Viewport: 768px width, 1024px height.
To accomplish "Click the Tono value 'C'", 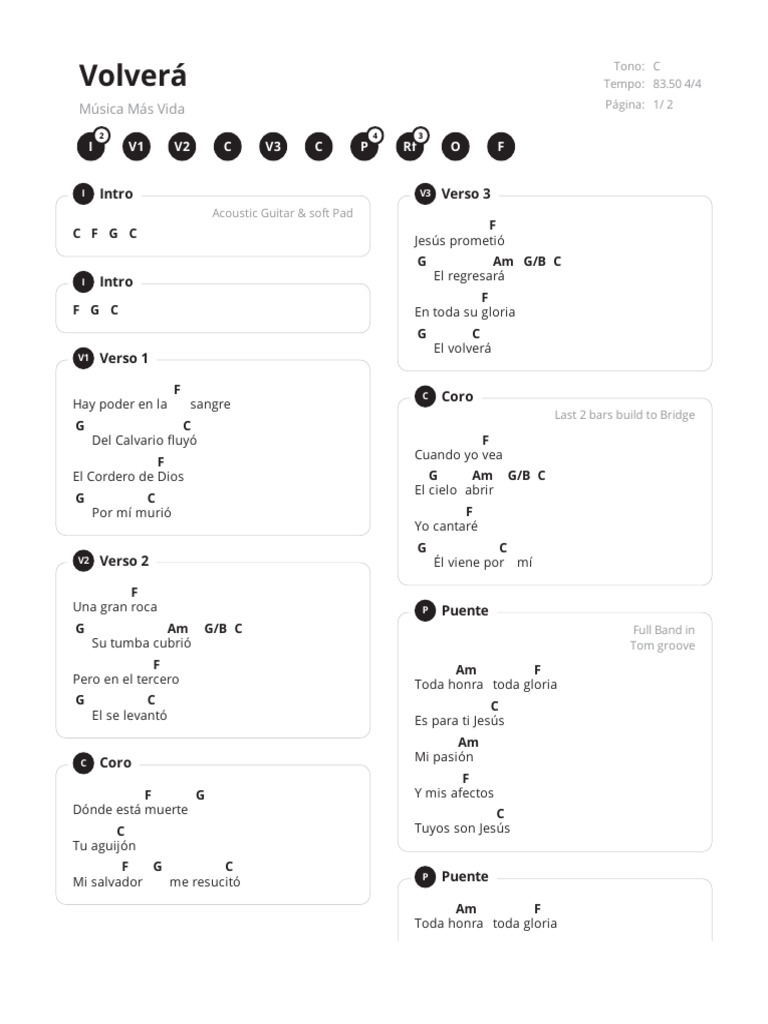I will pyautogui.click(x=656, y=66).
